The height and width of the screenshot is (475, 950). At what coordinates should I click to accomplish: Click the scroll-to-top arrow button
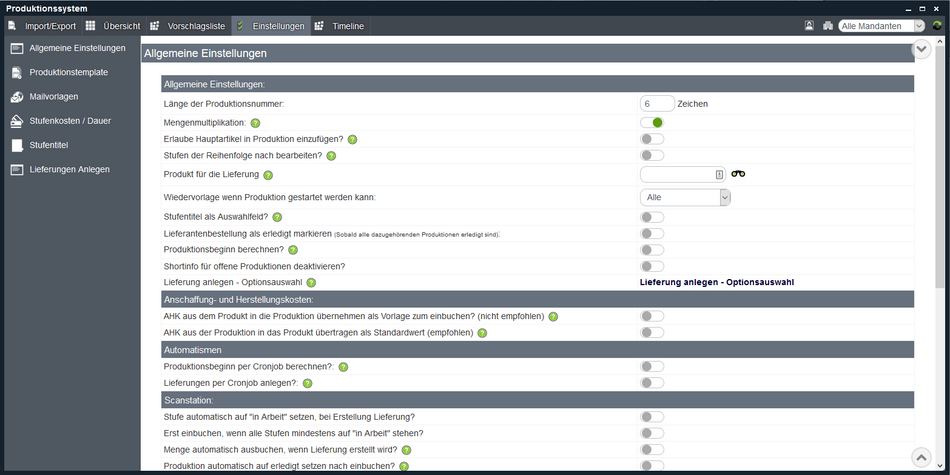click(921, 457)
